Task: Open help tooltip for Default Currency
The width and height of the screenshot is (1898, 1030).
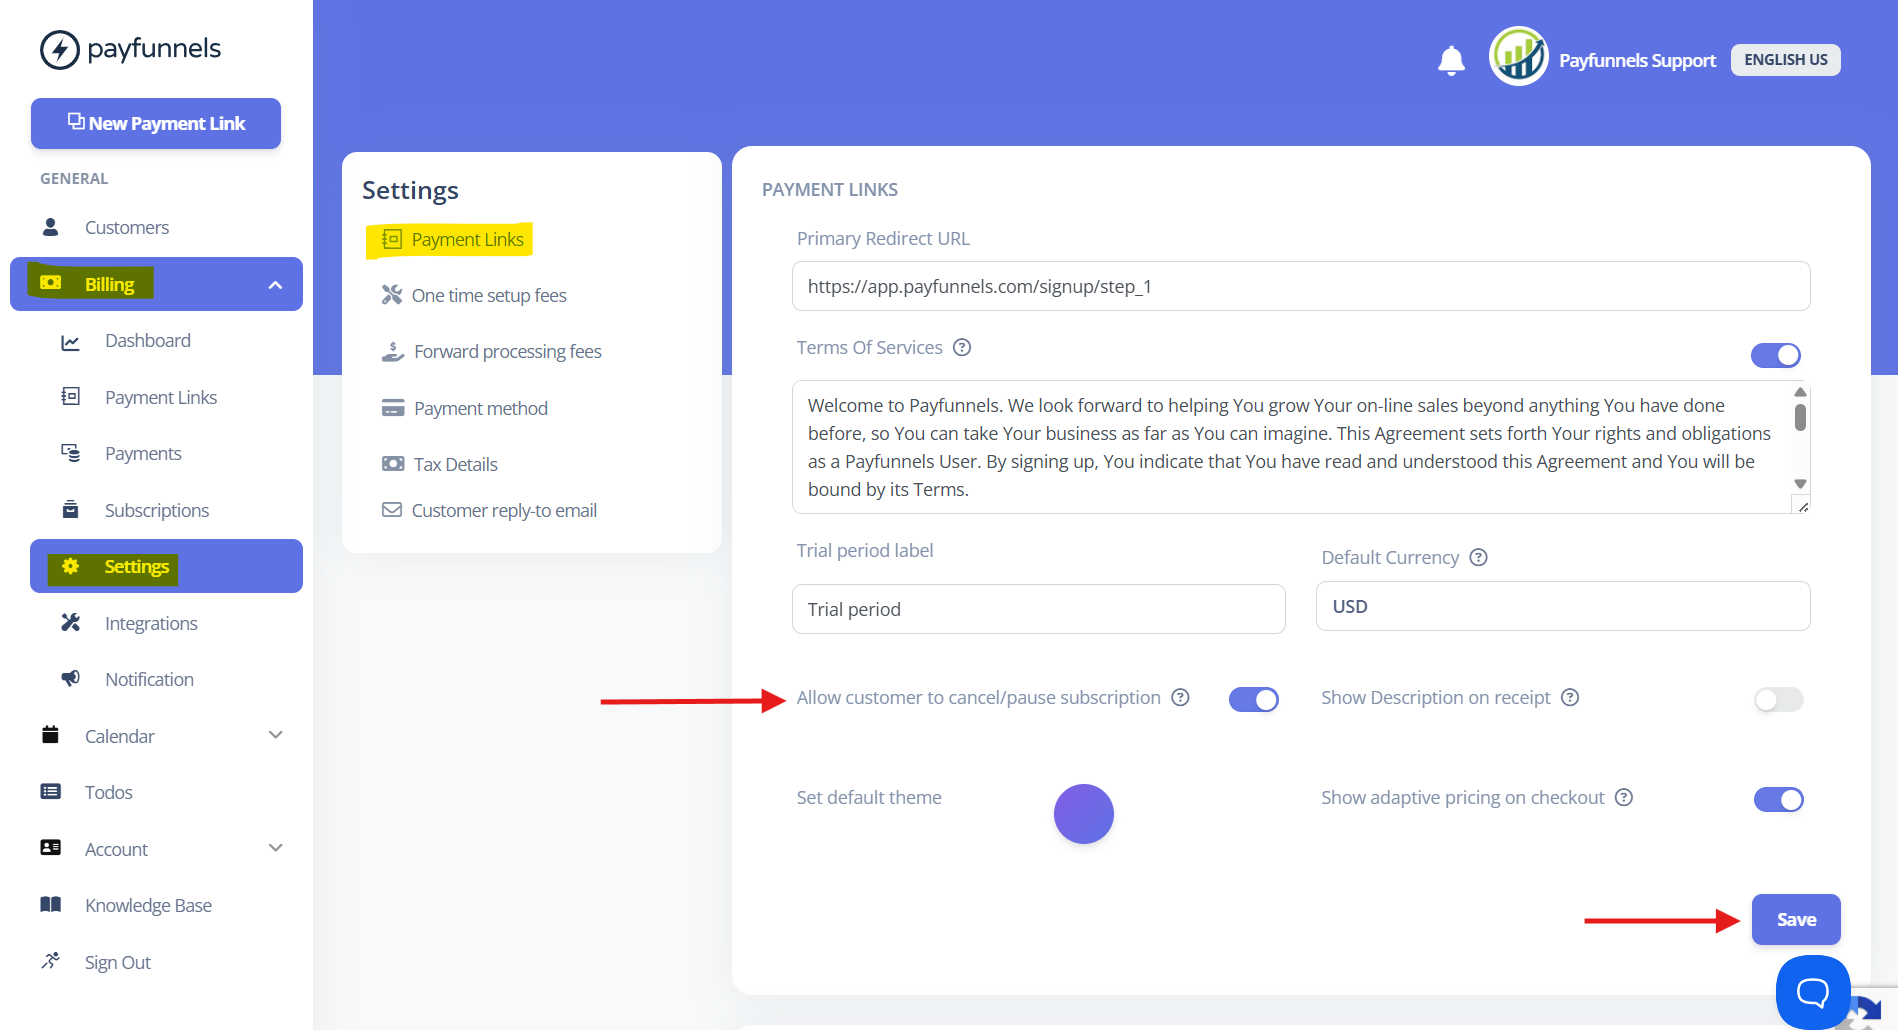Action: [1479, 557]
